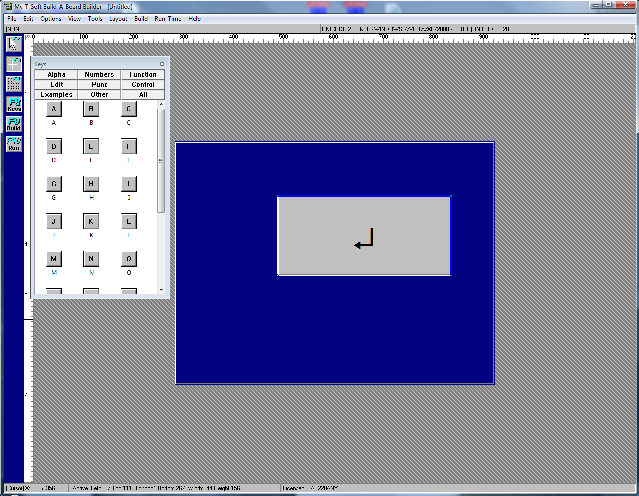This screenshot has height=496, width=639.
Task: Show the Punc key category
Action: pos(99,85)
